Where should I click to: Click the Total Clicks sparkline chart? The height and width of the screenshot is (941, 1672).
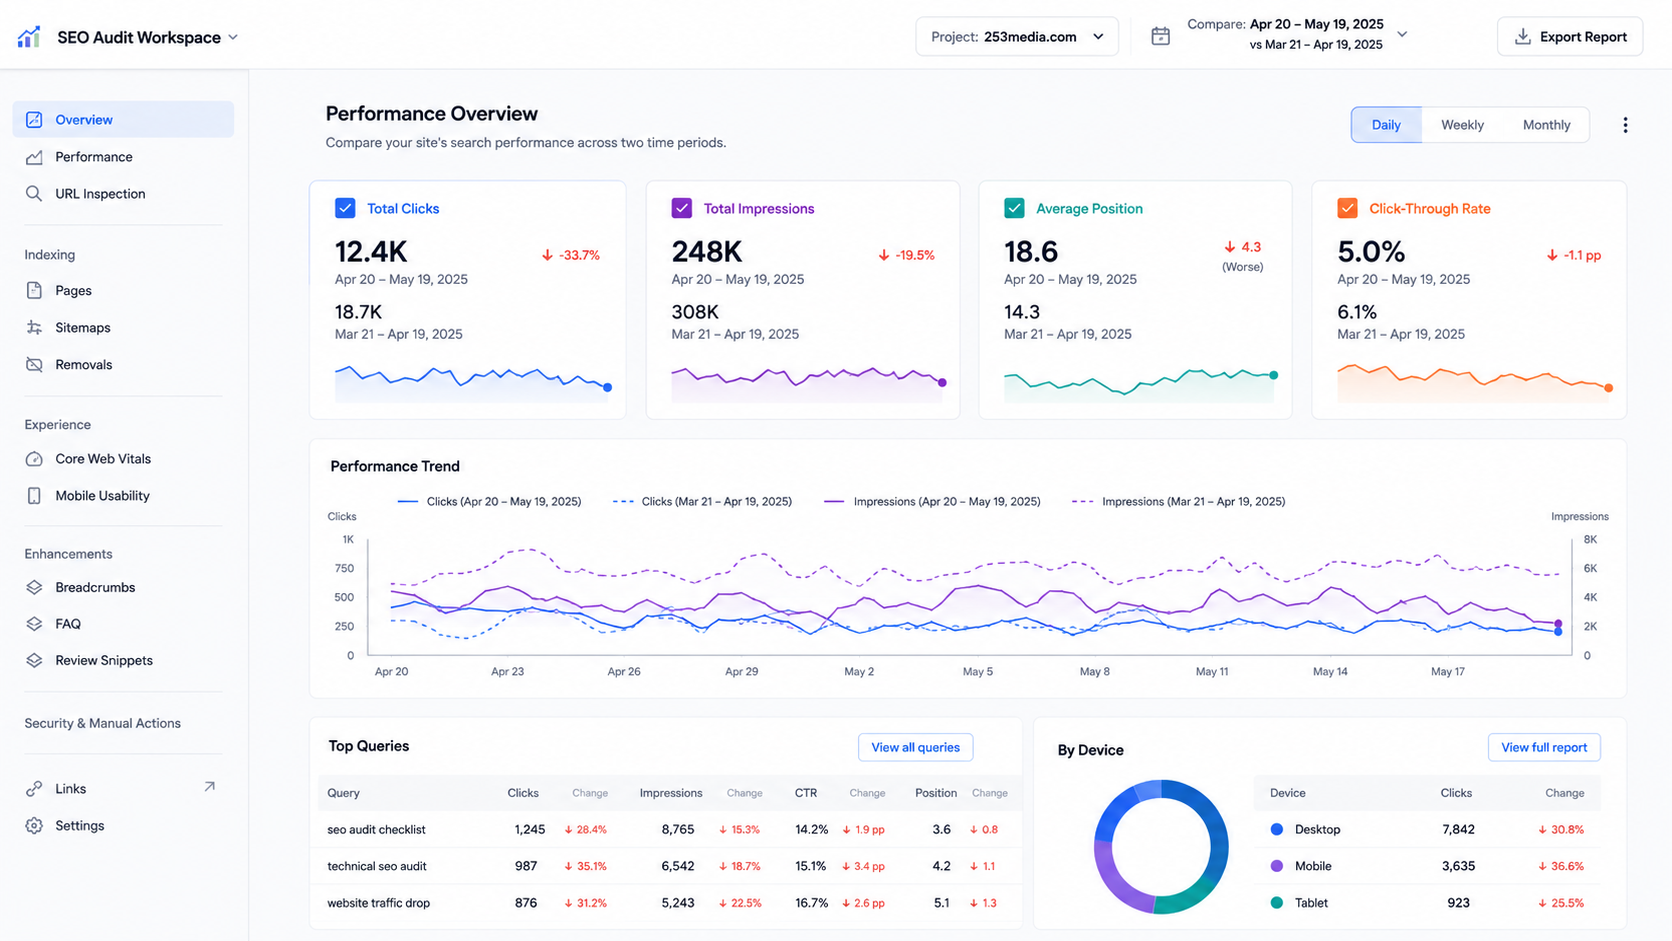point(473,383)
